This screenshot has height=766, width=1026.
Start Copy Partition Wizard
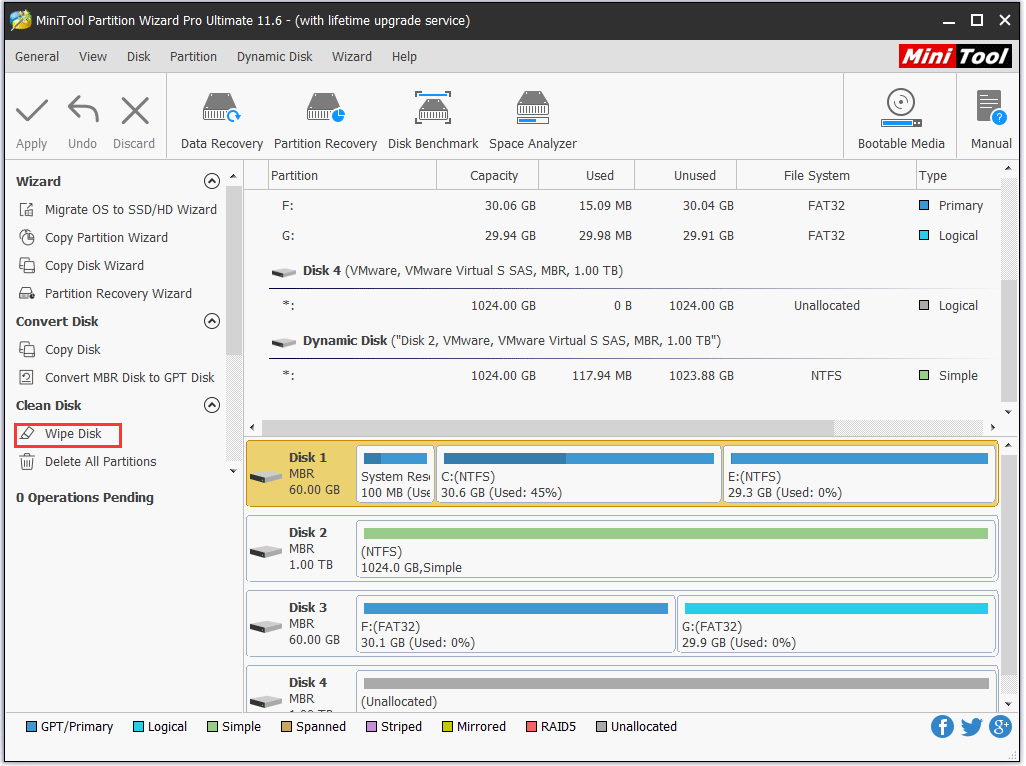[107, 237]
